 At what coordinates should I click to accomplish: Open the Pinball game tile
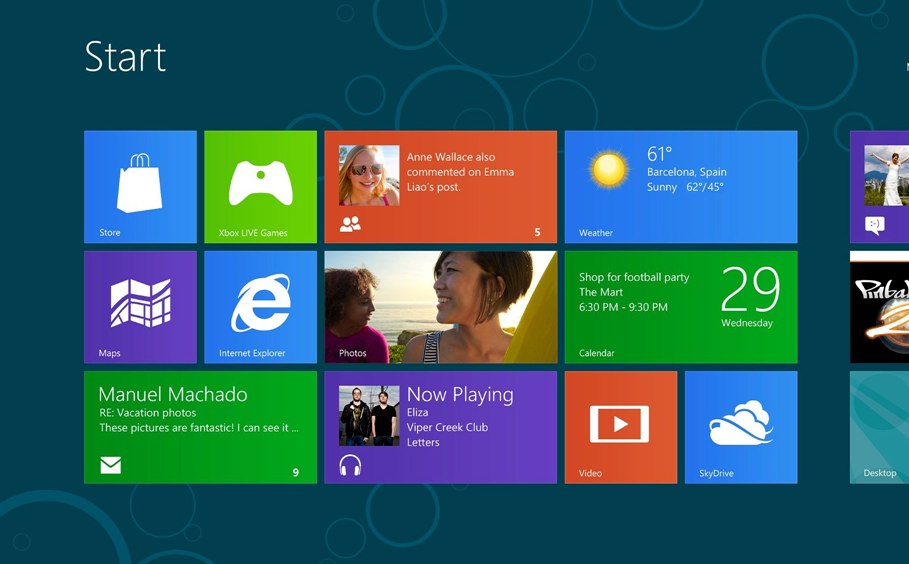tap(879, 307)
